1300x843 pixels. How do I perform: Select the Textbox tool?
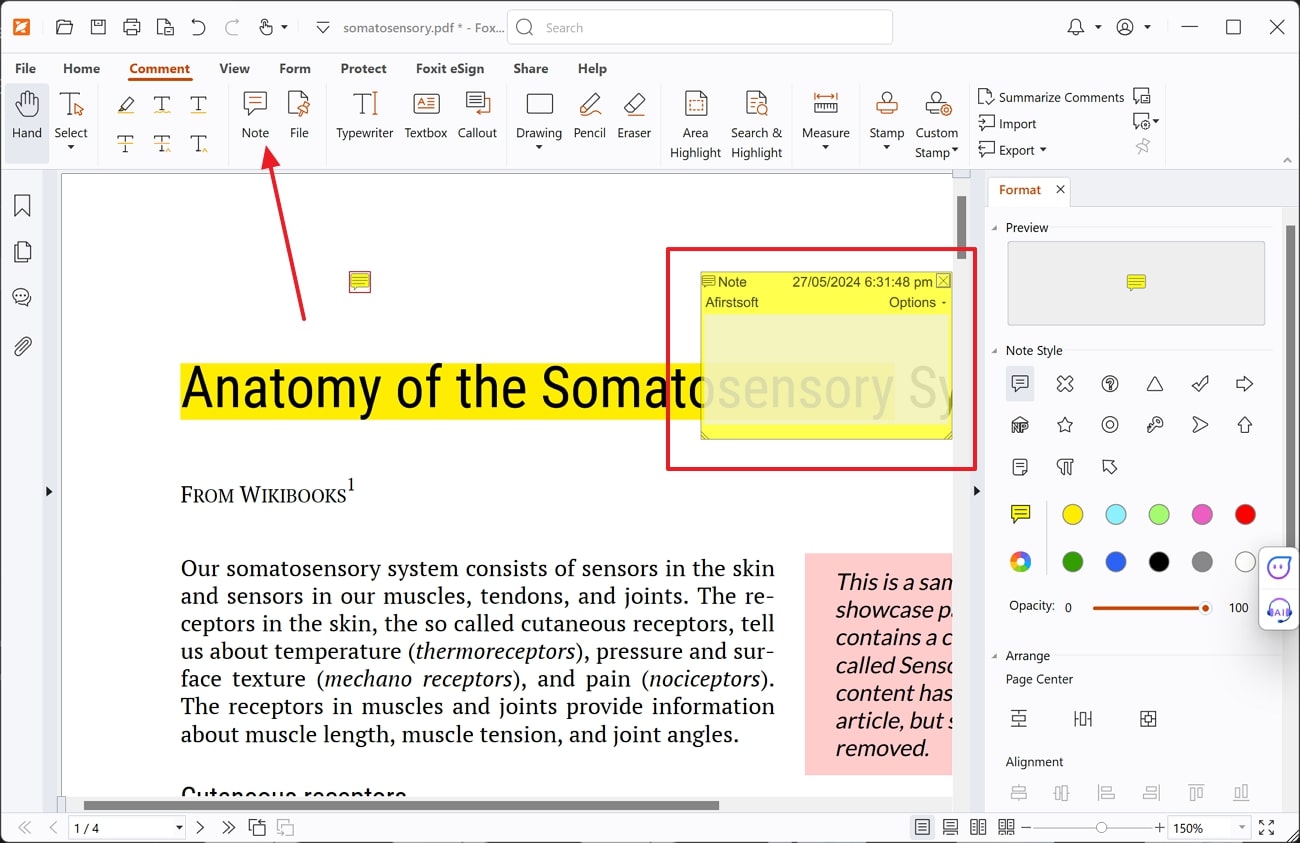click(426, 115)
